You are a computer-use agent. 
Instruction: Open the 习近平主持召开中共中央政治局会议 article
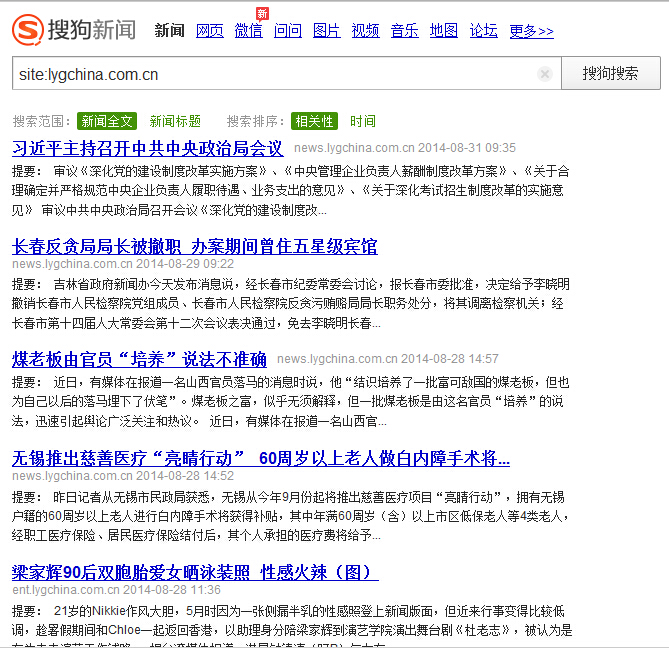pyautogui.click(x=148, y=148)
